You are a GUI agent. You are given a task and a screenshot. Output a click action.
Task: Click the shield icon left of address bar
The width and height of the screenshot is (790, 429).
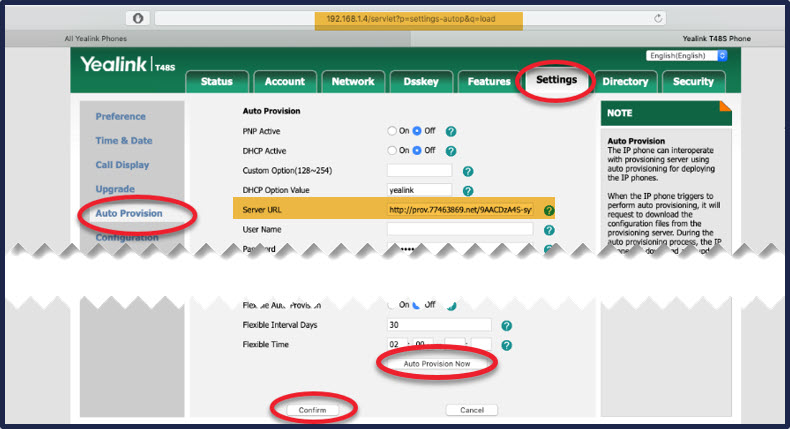(138, 19)
